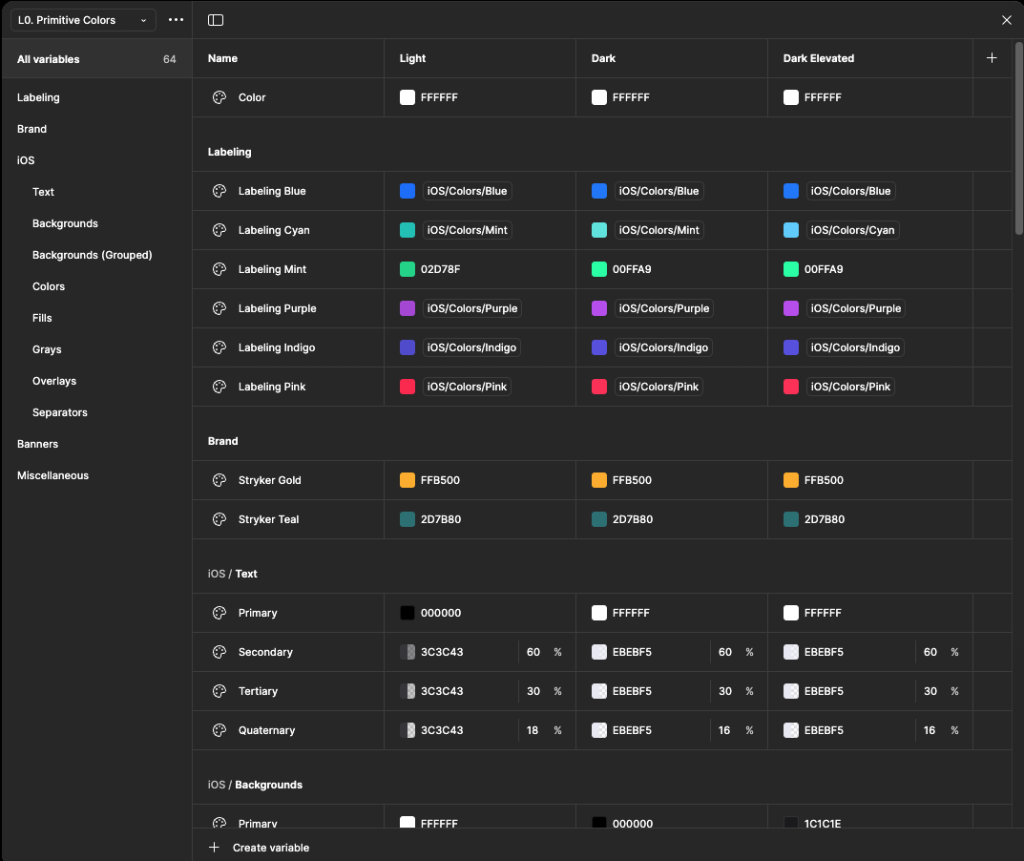Screen dimensions: 1024x861
Task: Click the Dark mode column header
Action: pyautogui.click(x=603, y=58)
